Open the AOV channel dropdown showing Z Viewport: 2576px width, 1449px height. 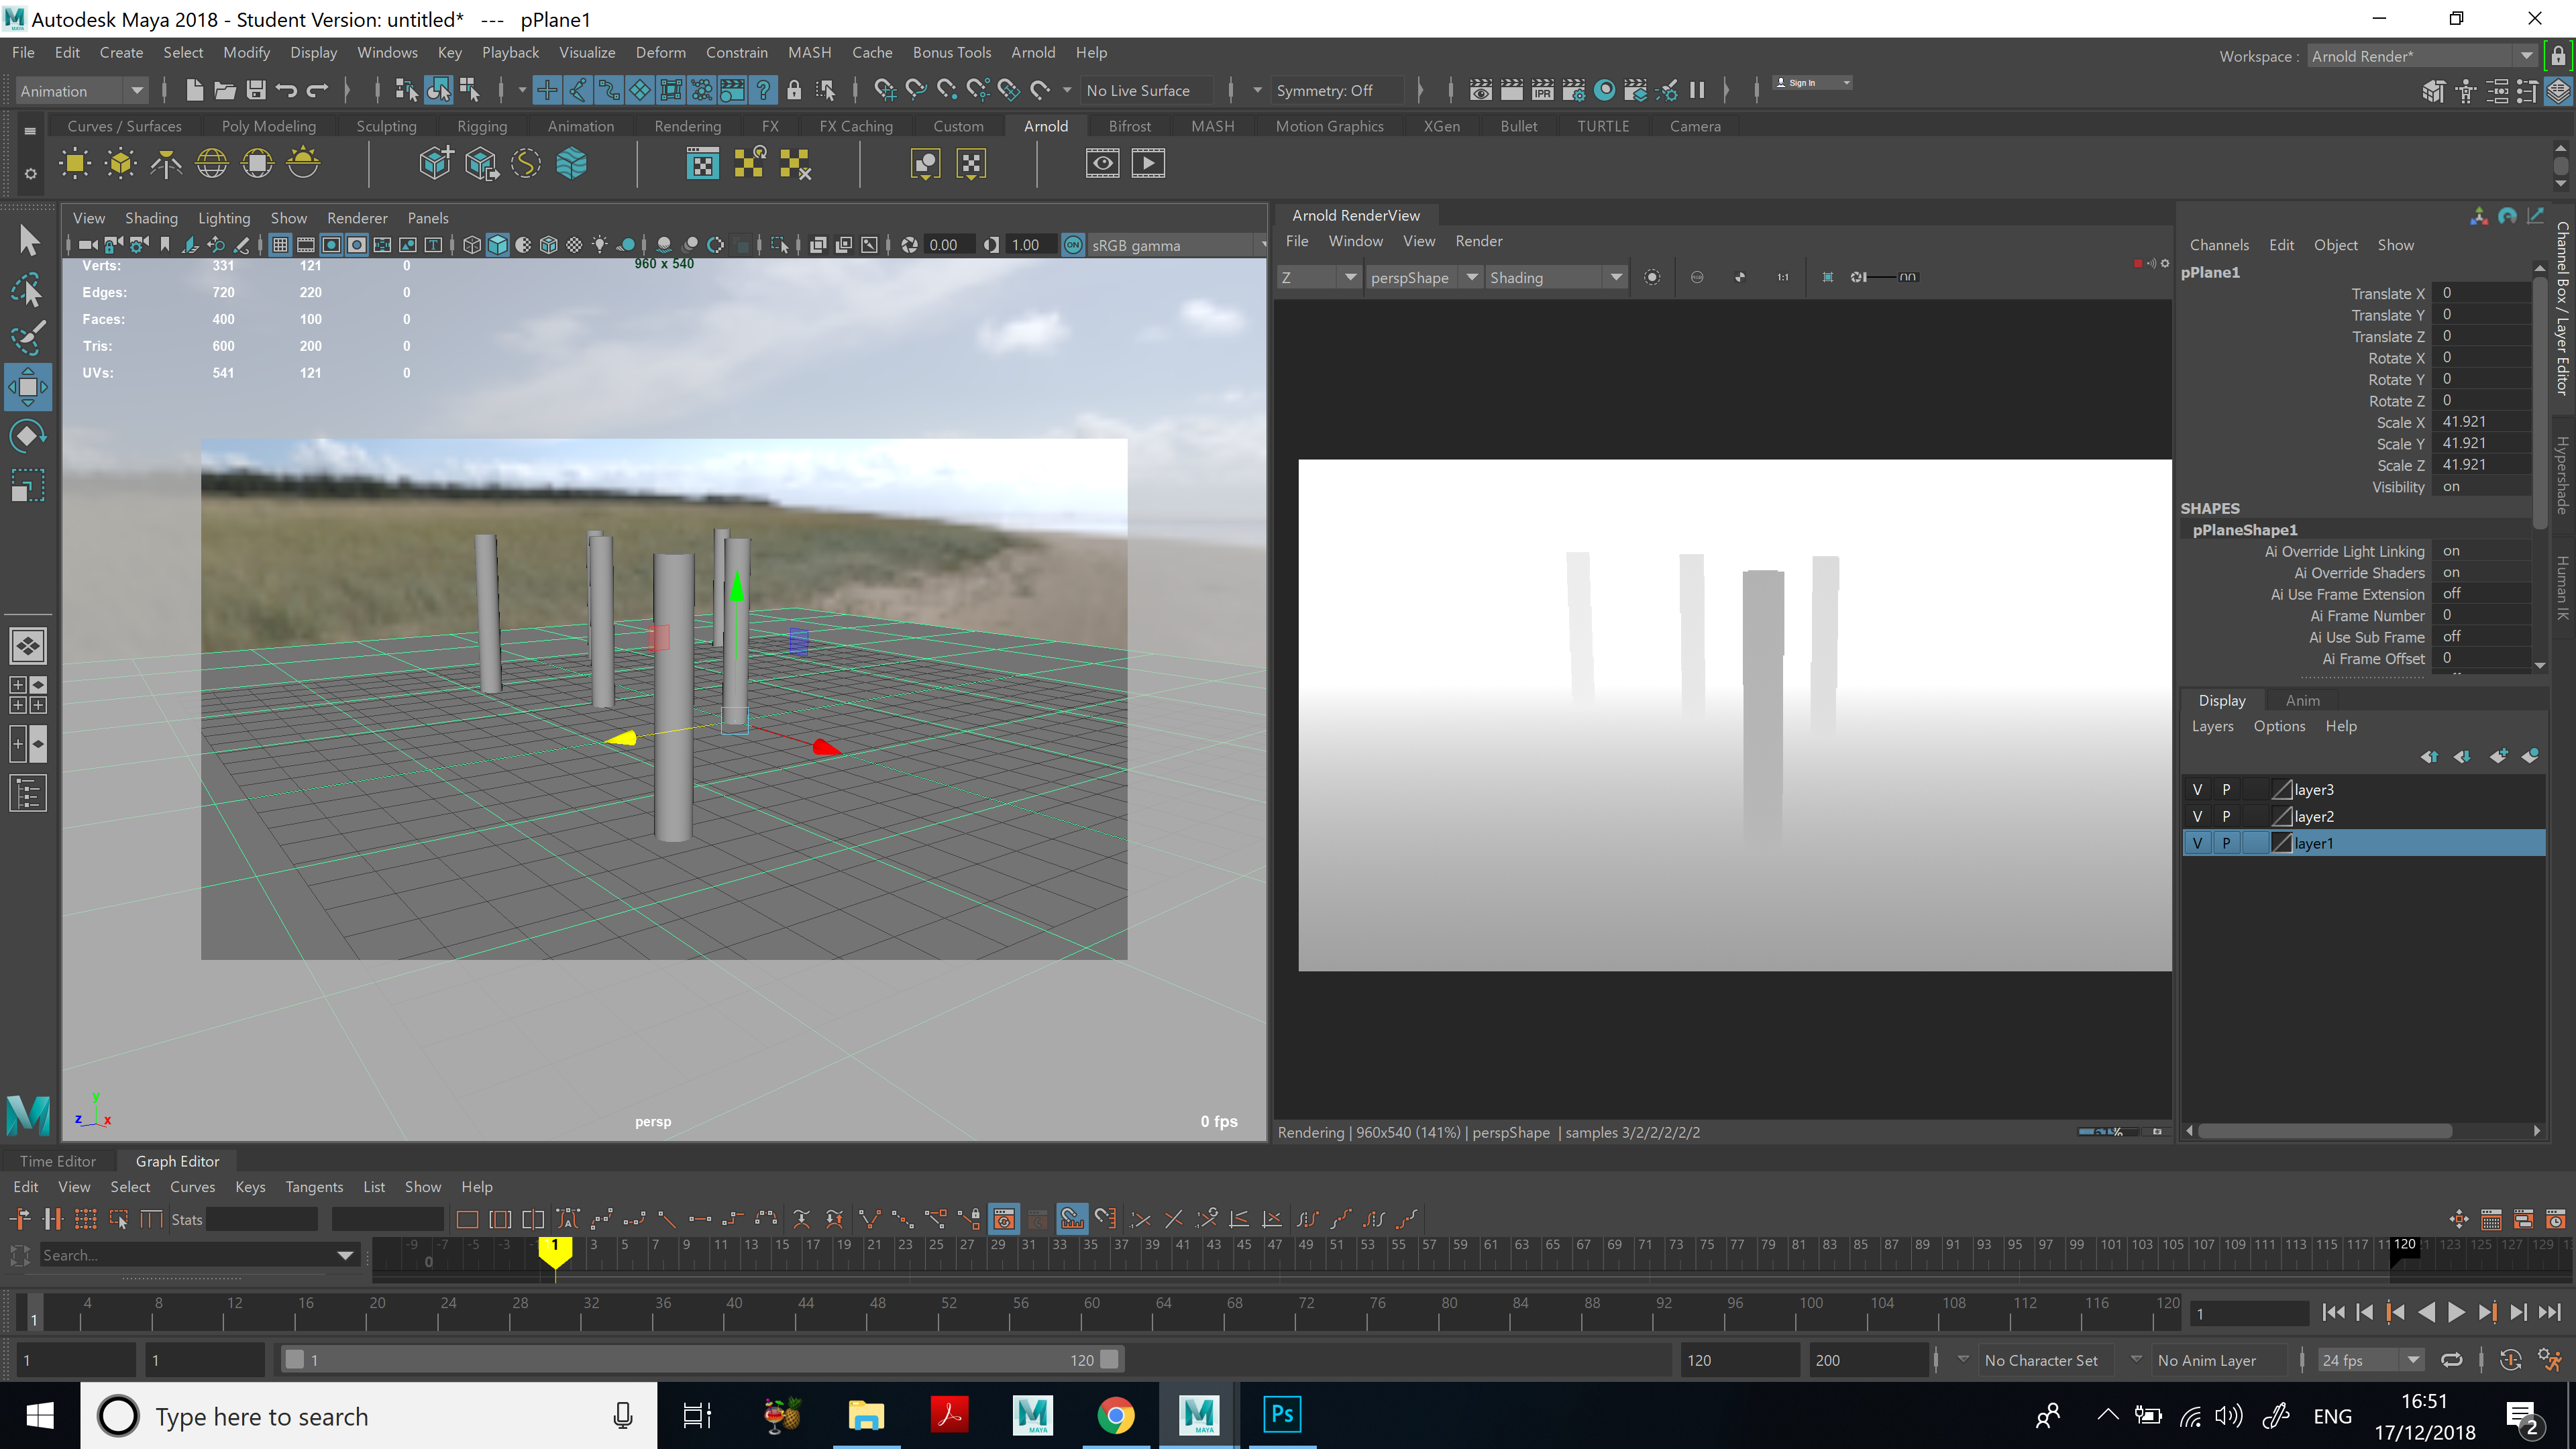click(x=1350, y=277)
